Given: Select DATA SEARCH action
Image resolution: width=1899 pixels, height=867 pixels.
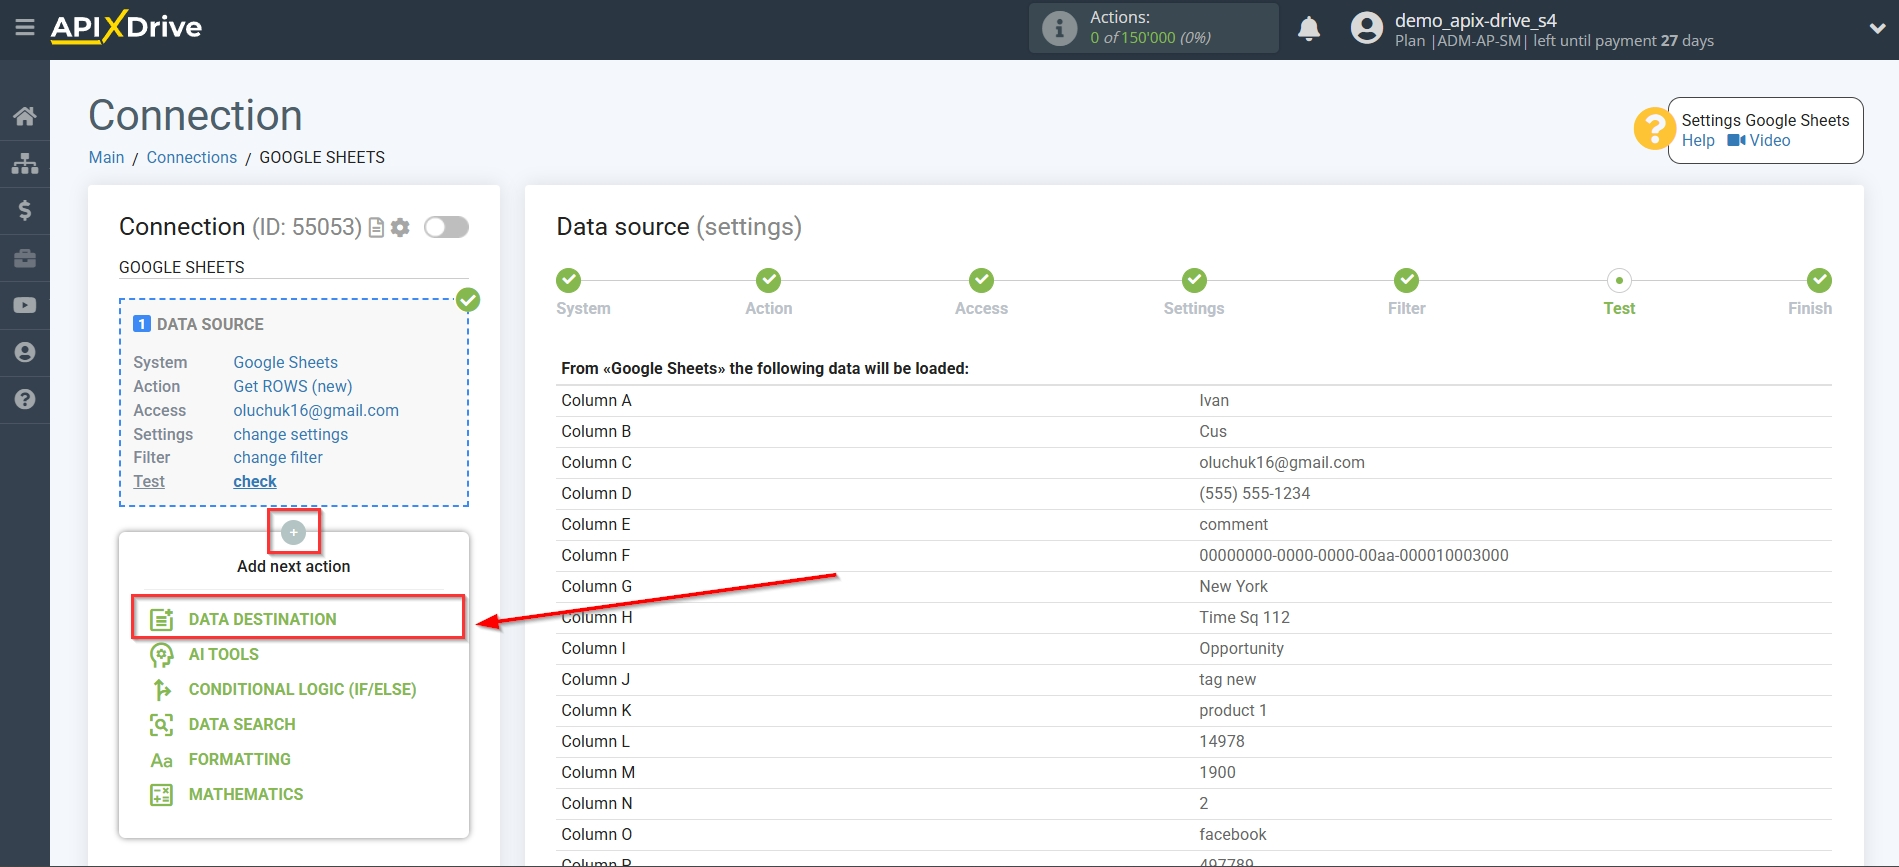Looking at the screenshot, I should point(242,724).
